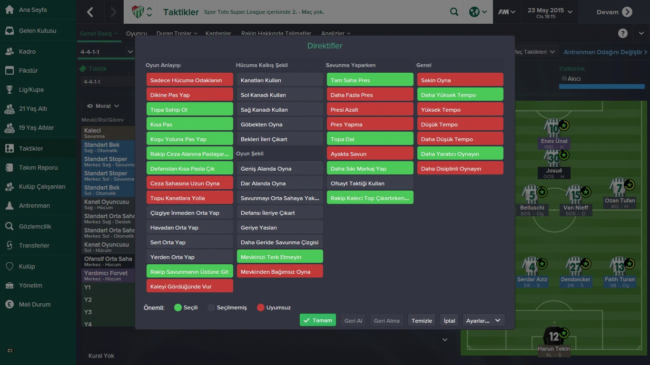This screenshot has height=365, width=650.
Task: Click the search magnifier in top bar
Action: [x=454, y=12]
